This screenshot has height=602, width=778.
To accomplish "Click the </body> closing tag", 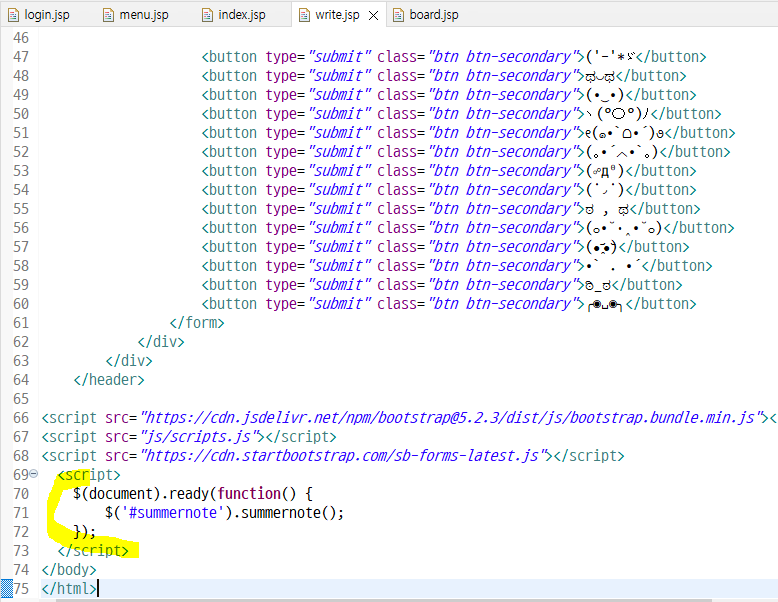I will pyautogui.click(x=69, y=570).
